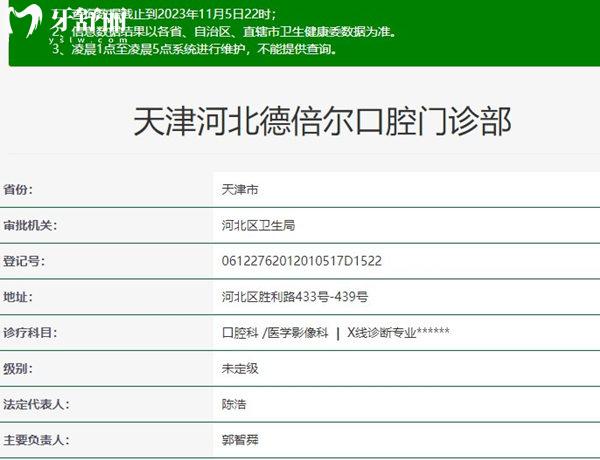Viewport: 600px width, 460px height.
Task: Select the X线诊断专业****** text
Action: (x=398, y=333)
